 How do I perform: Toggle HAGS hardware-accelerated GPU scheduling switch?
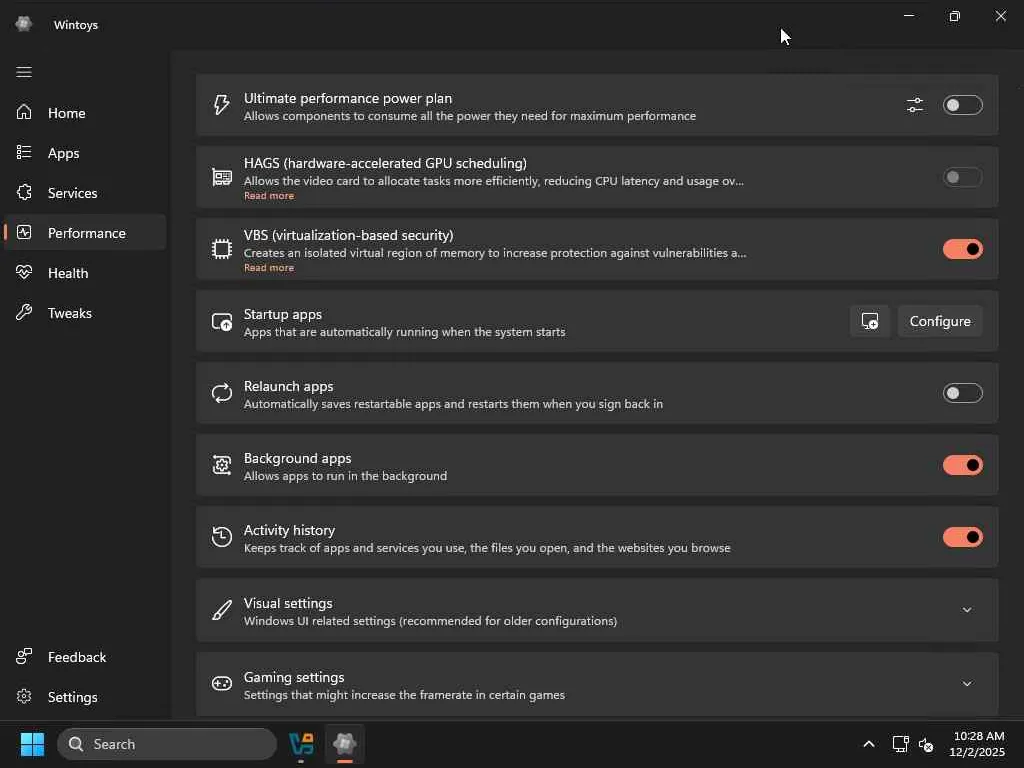tap(963, 177)
